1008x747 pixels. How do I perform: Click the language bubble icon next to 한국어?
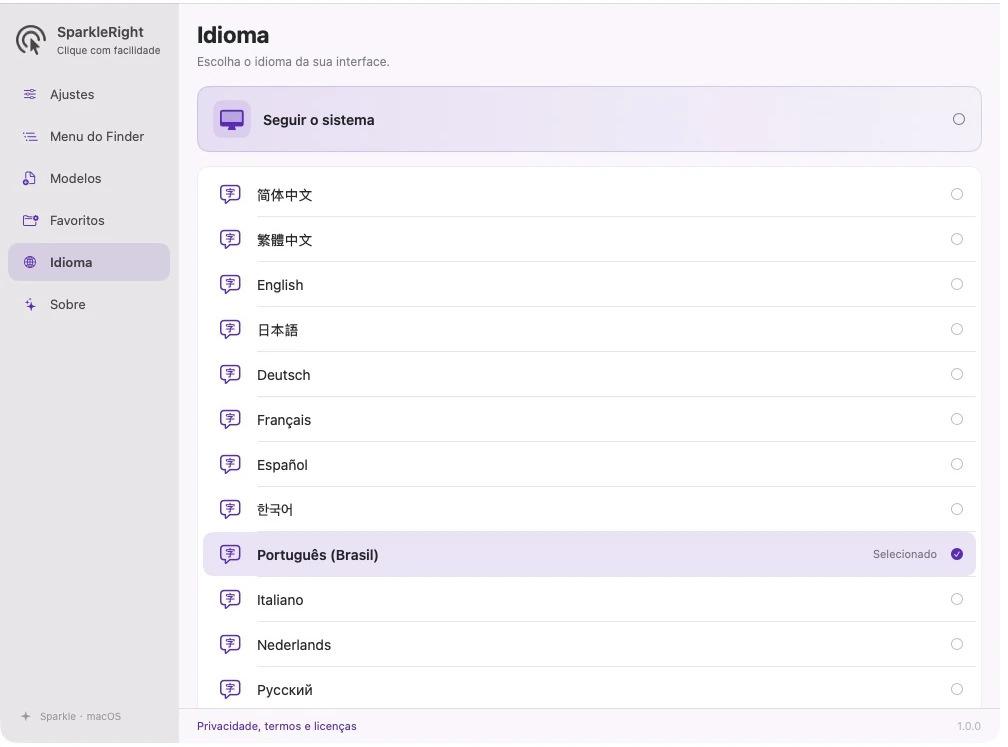(230, 509)
